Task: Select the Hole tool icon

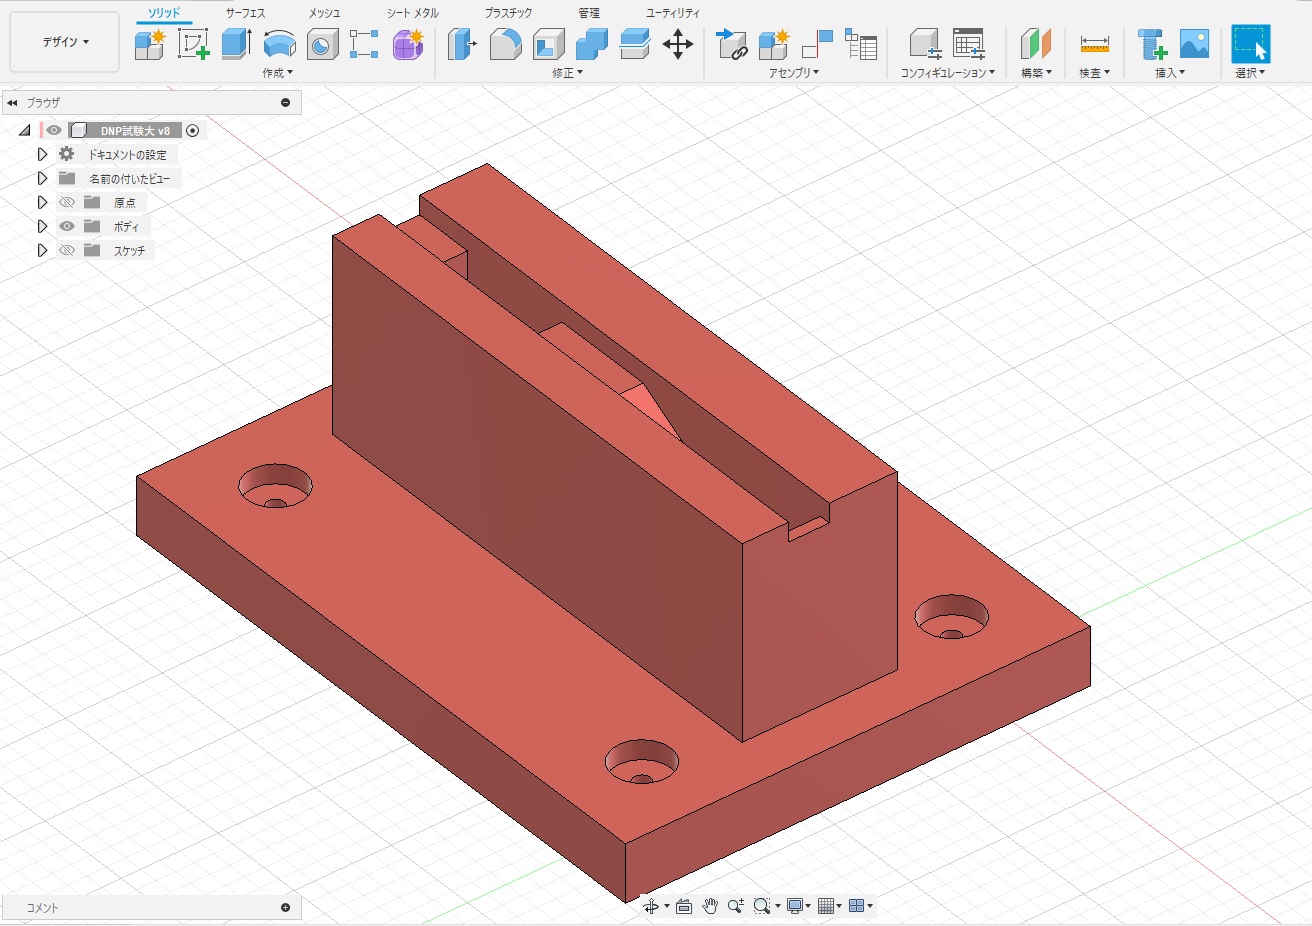Action: [x=322, y=44]
